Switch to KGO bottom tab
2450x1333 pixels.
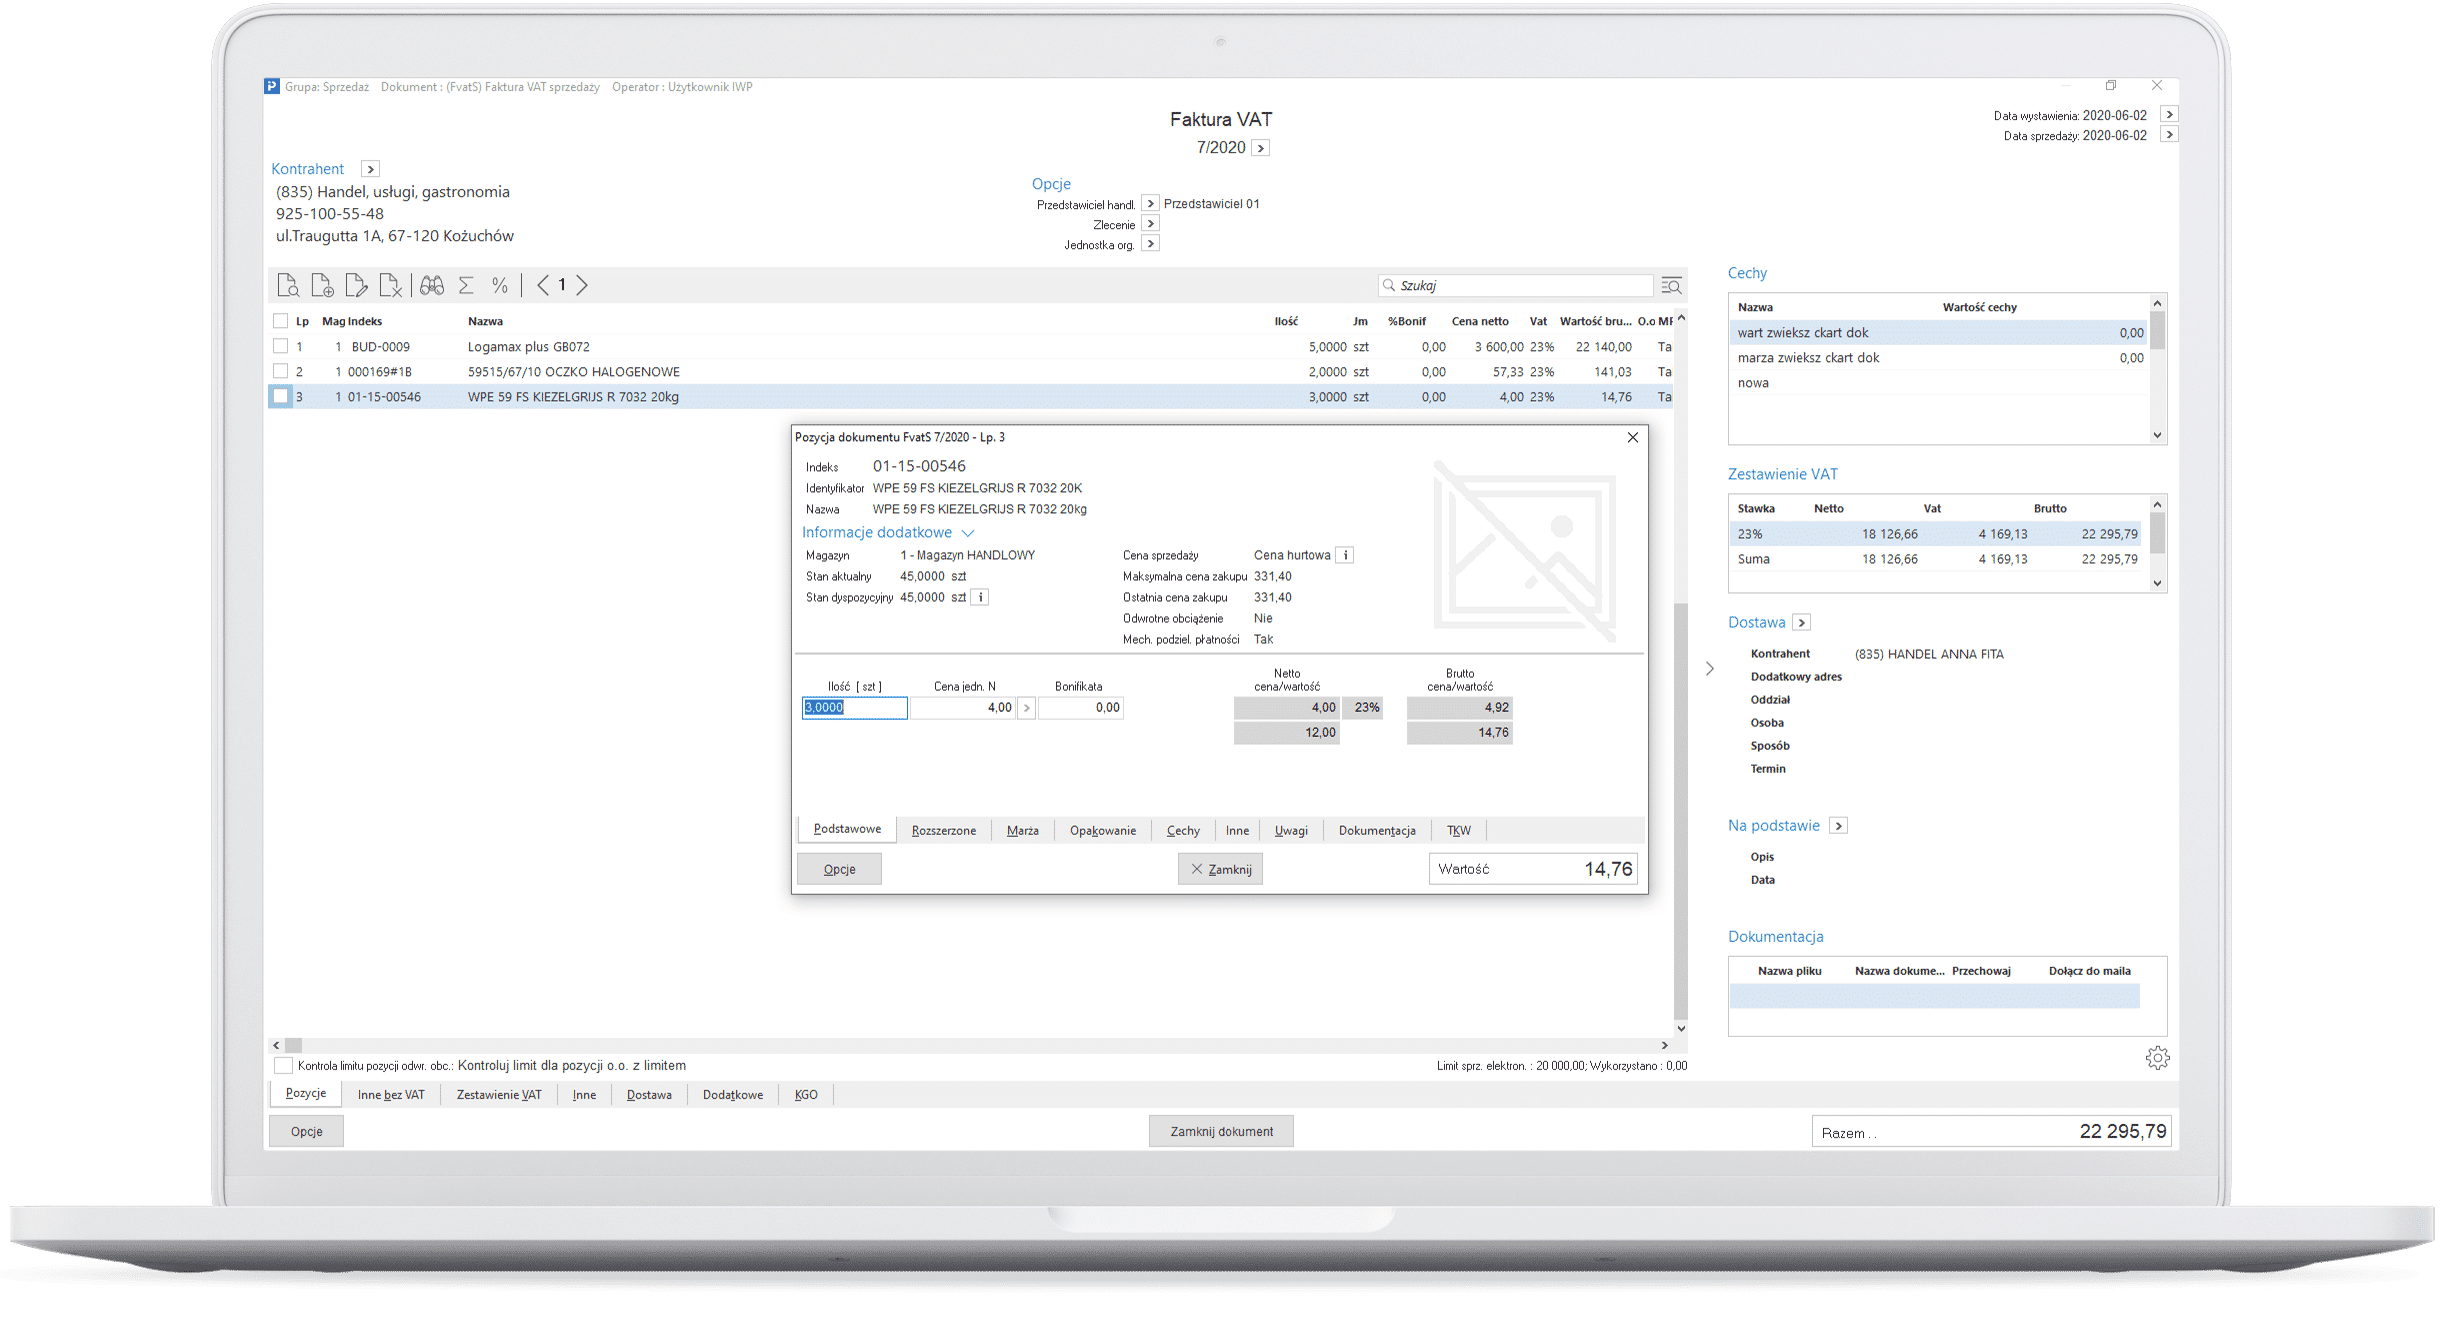coord(806,1095)
